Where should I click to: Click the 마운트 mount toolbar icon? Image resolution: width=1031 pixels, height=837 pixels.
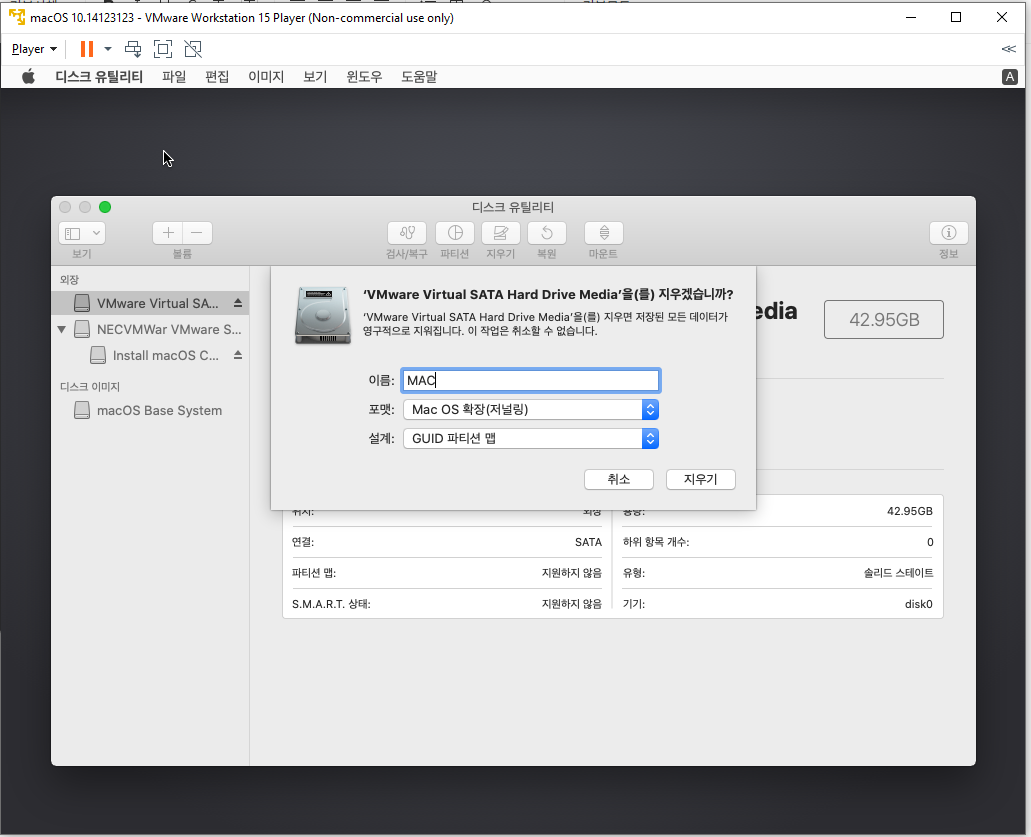pos(604,233)
